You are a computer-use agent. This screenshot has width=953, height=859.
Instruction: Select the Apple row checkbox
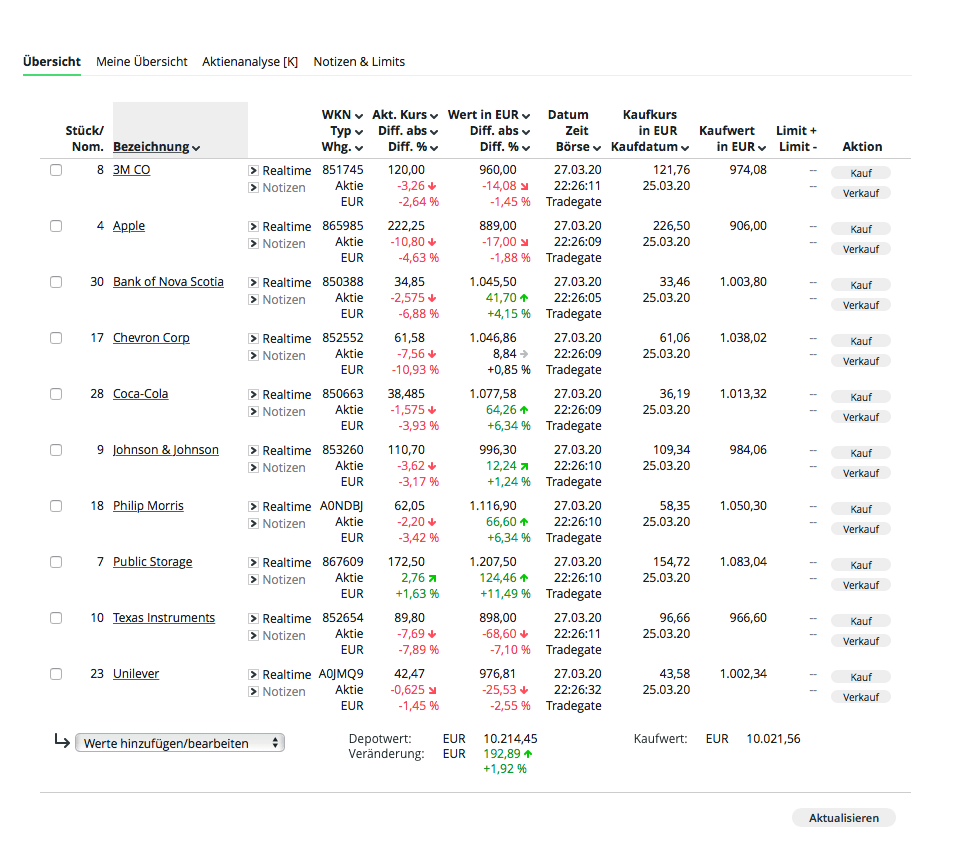(x=56, y=226)
